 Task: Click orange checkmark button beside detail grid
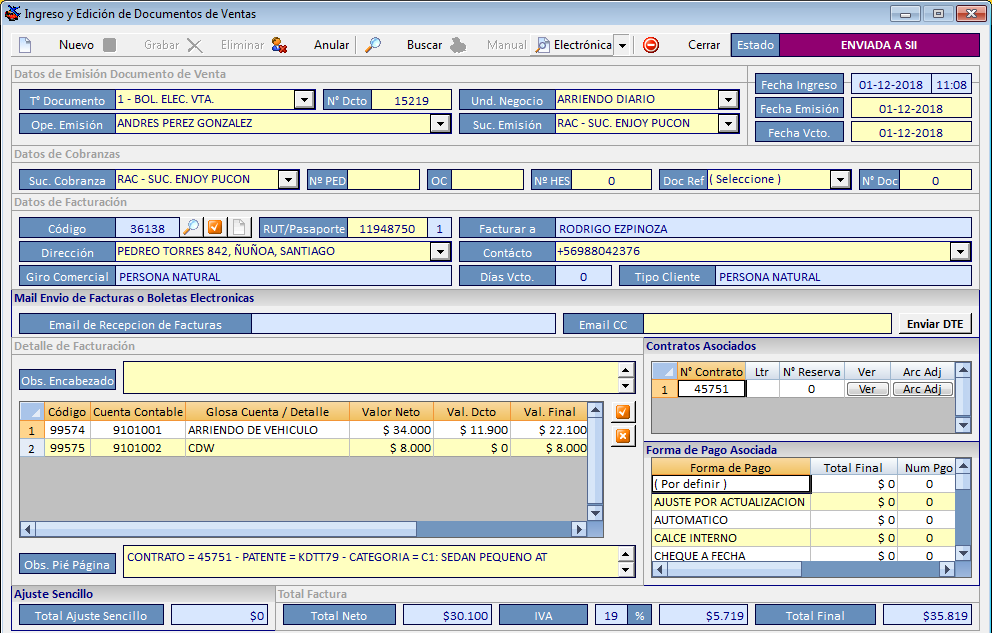click(622, 412)
